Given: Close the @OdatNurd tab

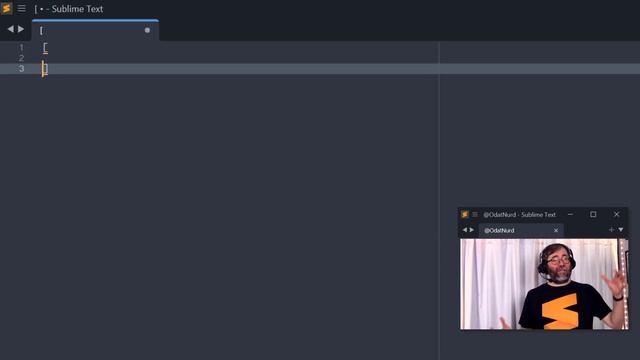Looking at the screenshot, I should point(556,231).
